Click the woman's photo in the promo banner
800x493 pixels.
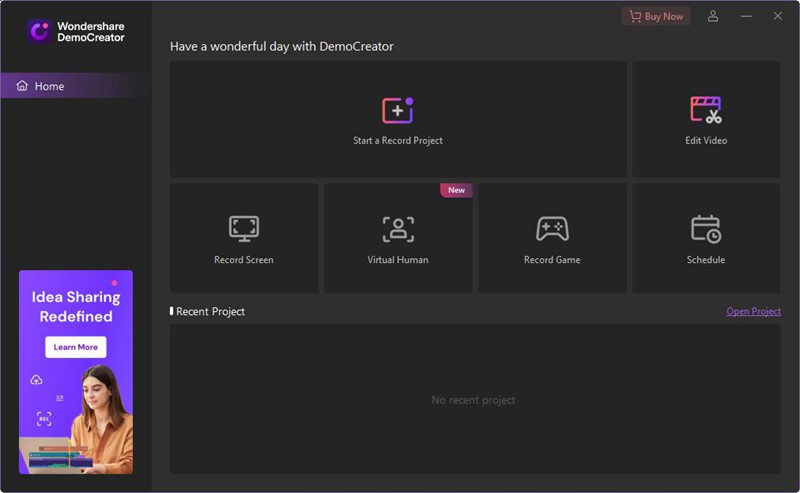tap(105, 418)
